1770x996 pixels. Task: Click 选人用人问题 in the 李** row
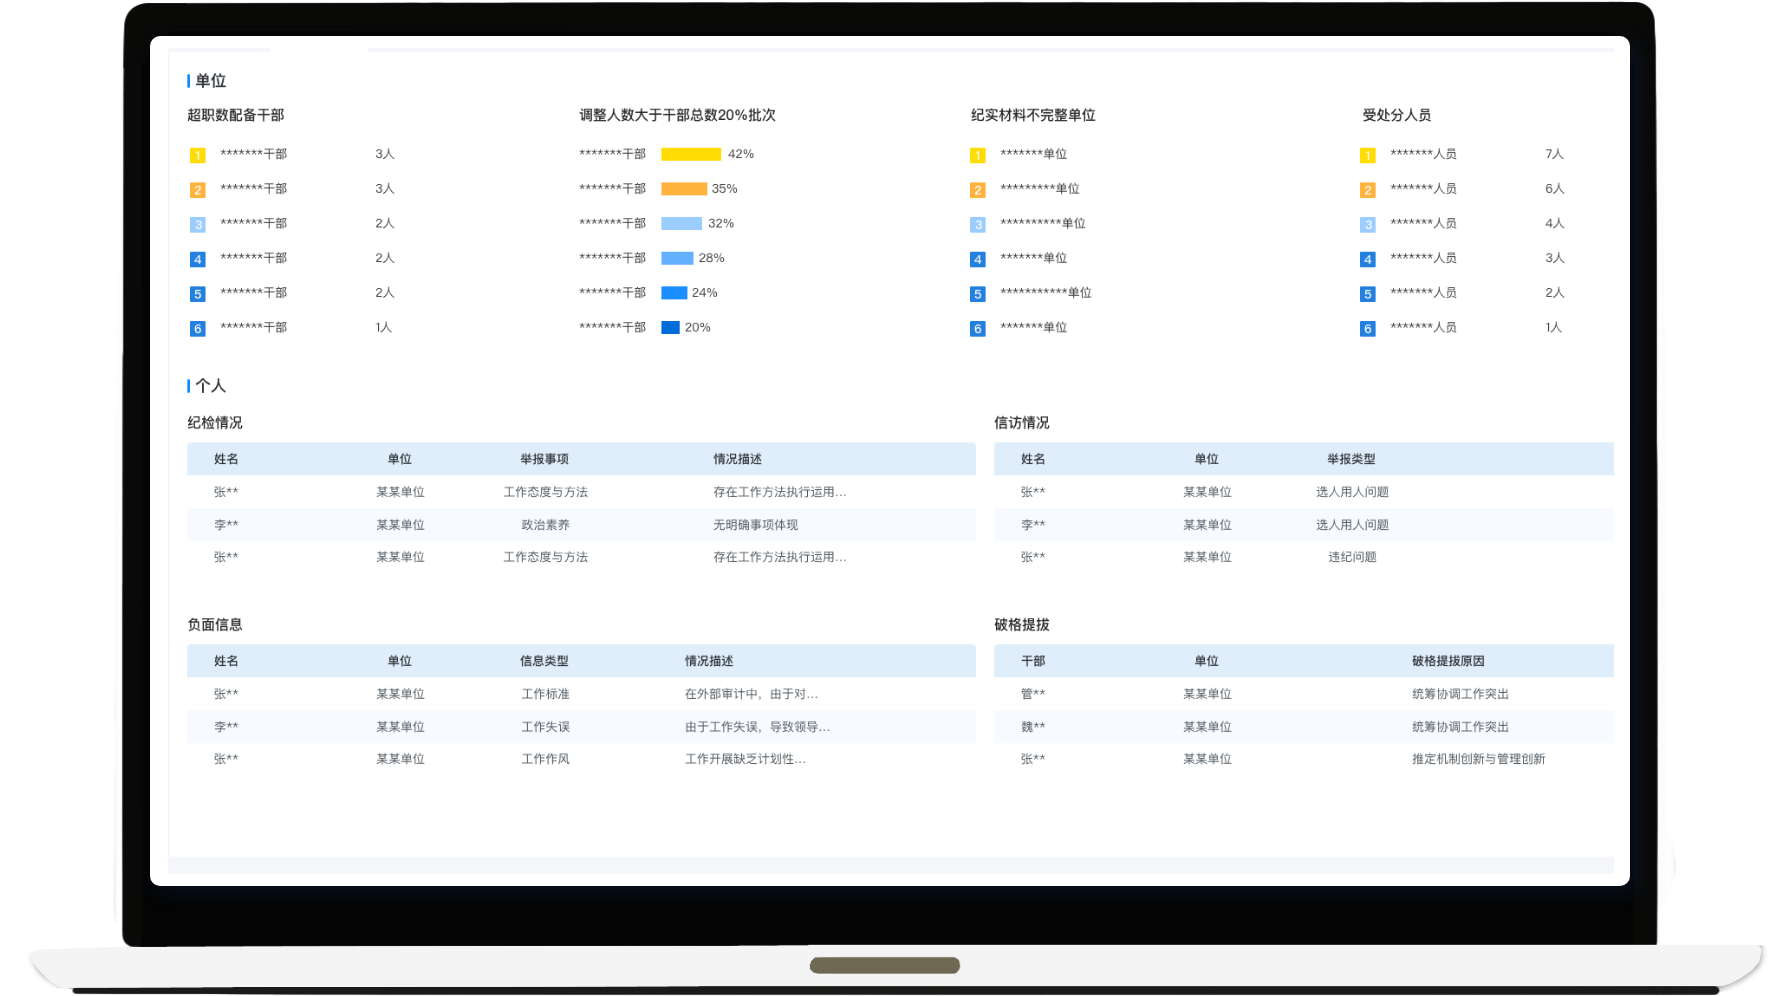pos(1352,525)
